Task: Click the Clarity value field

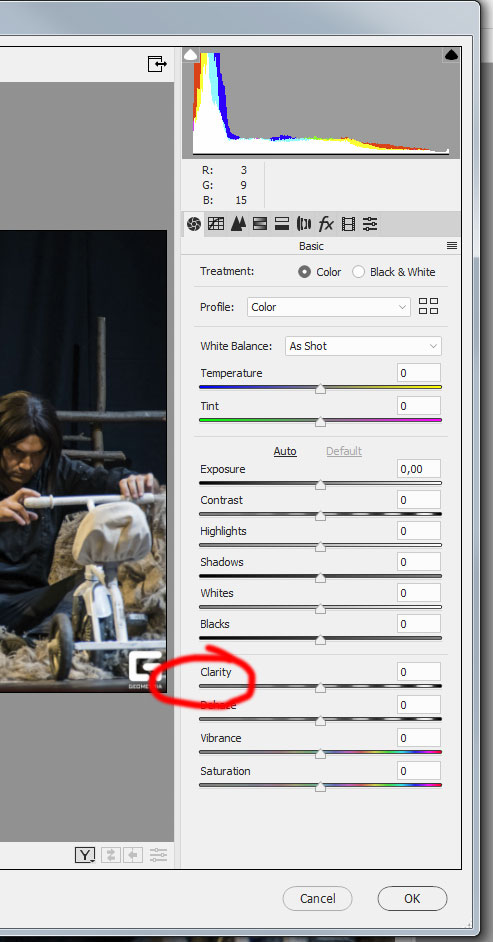Action: [419, 672]
